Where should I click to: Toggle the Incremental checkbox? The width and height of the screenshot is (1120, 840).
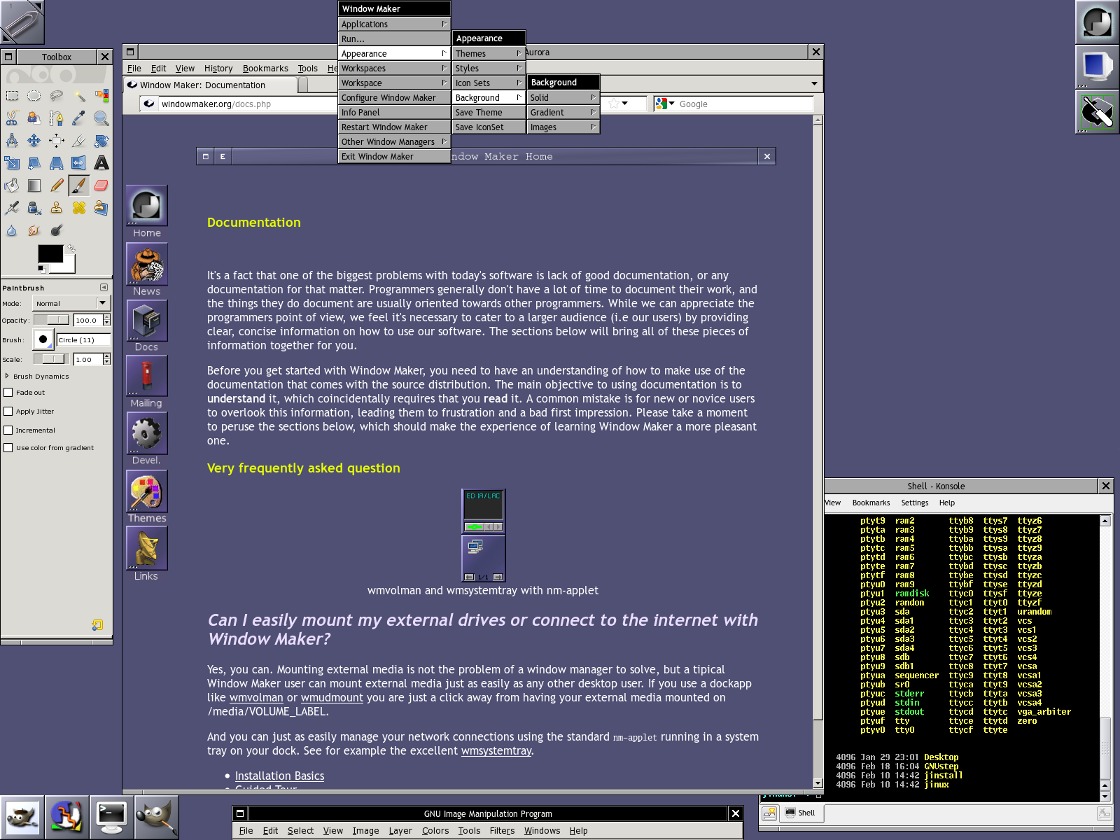[9, 430]
